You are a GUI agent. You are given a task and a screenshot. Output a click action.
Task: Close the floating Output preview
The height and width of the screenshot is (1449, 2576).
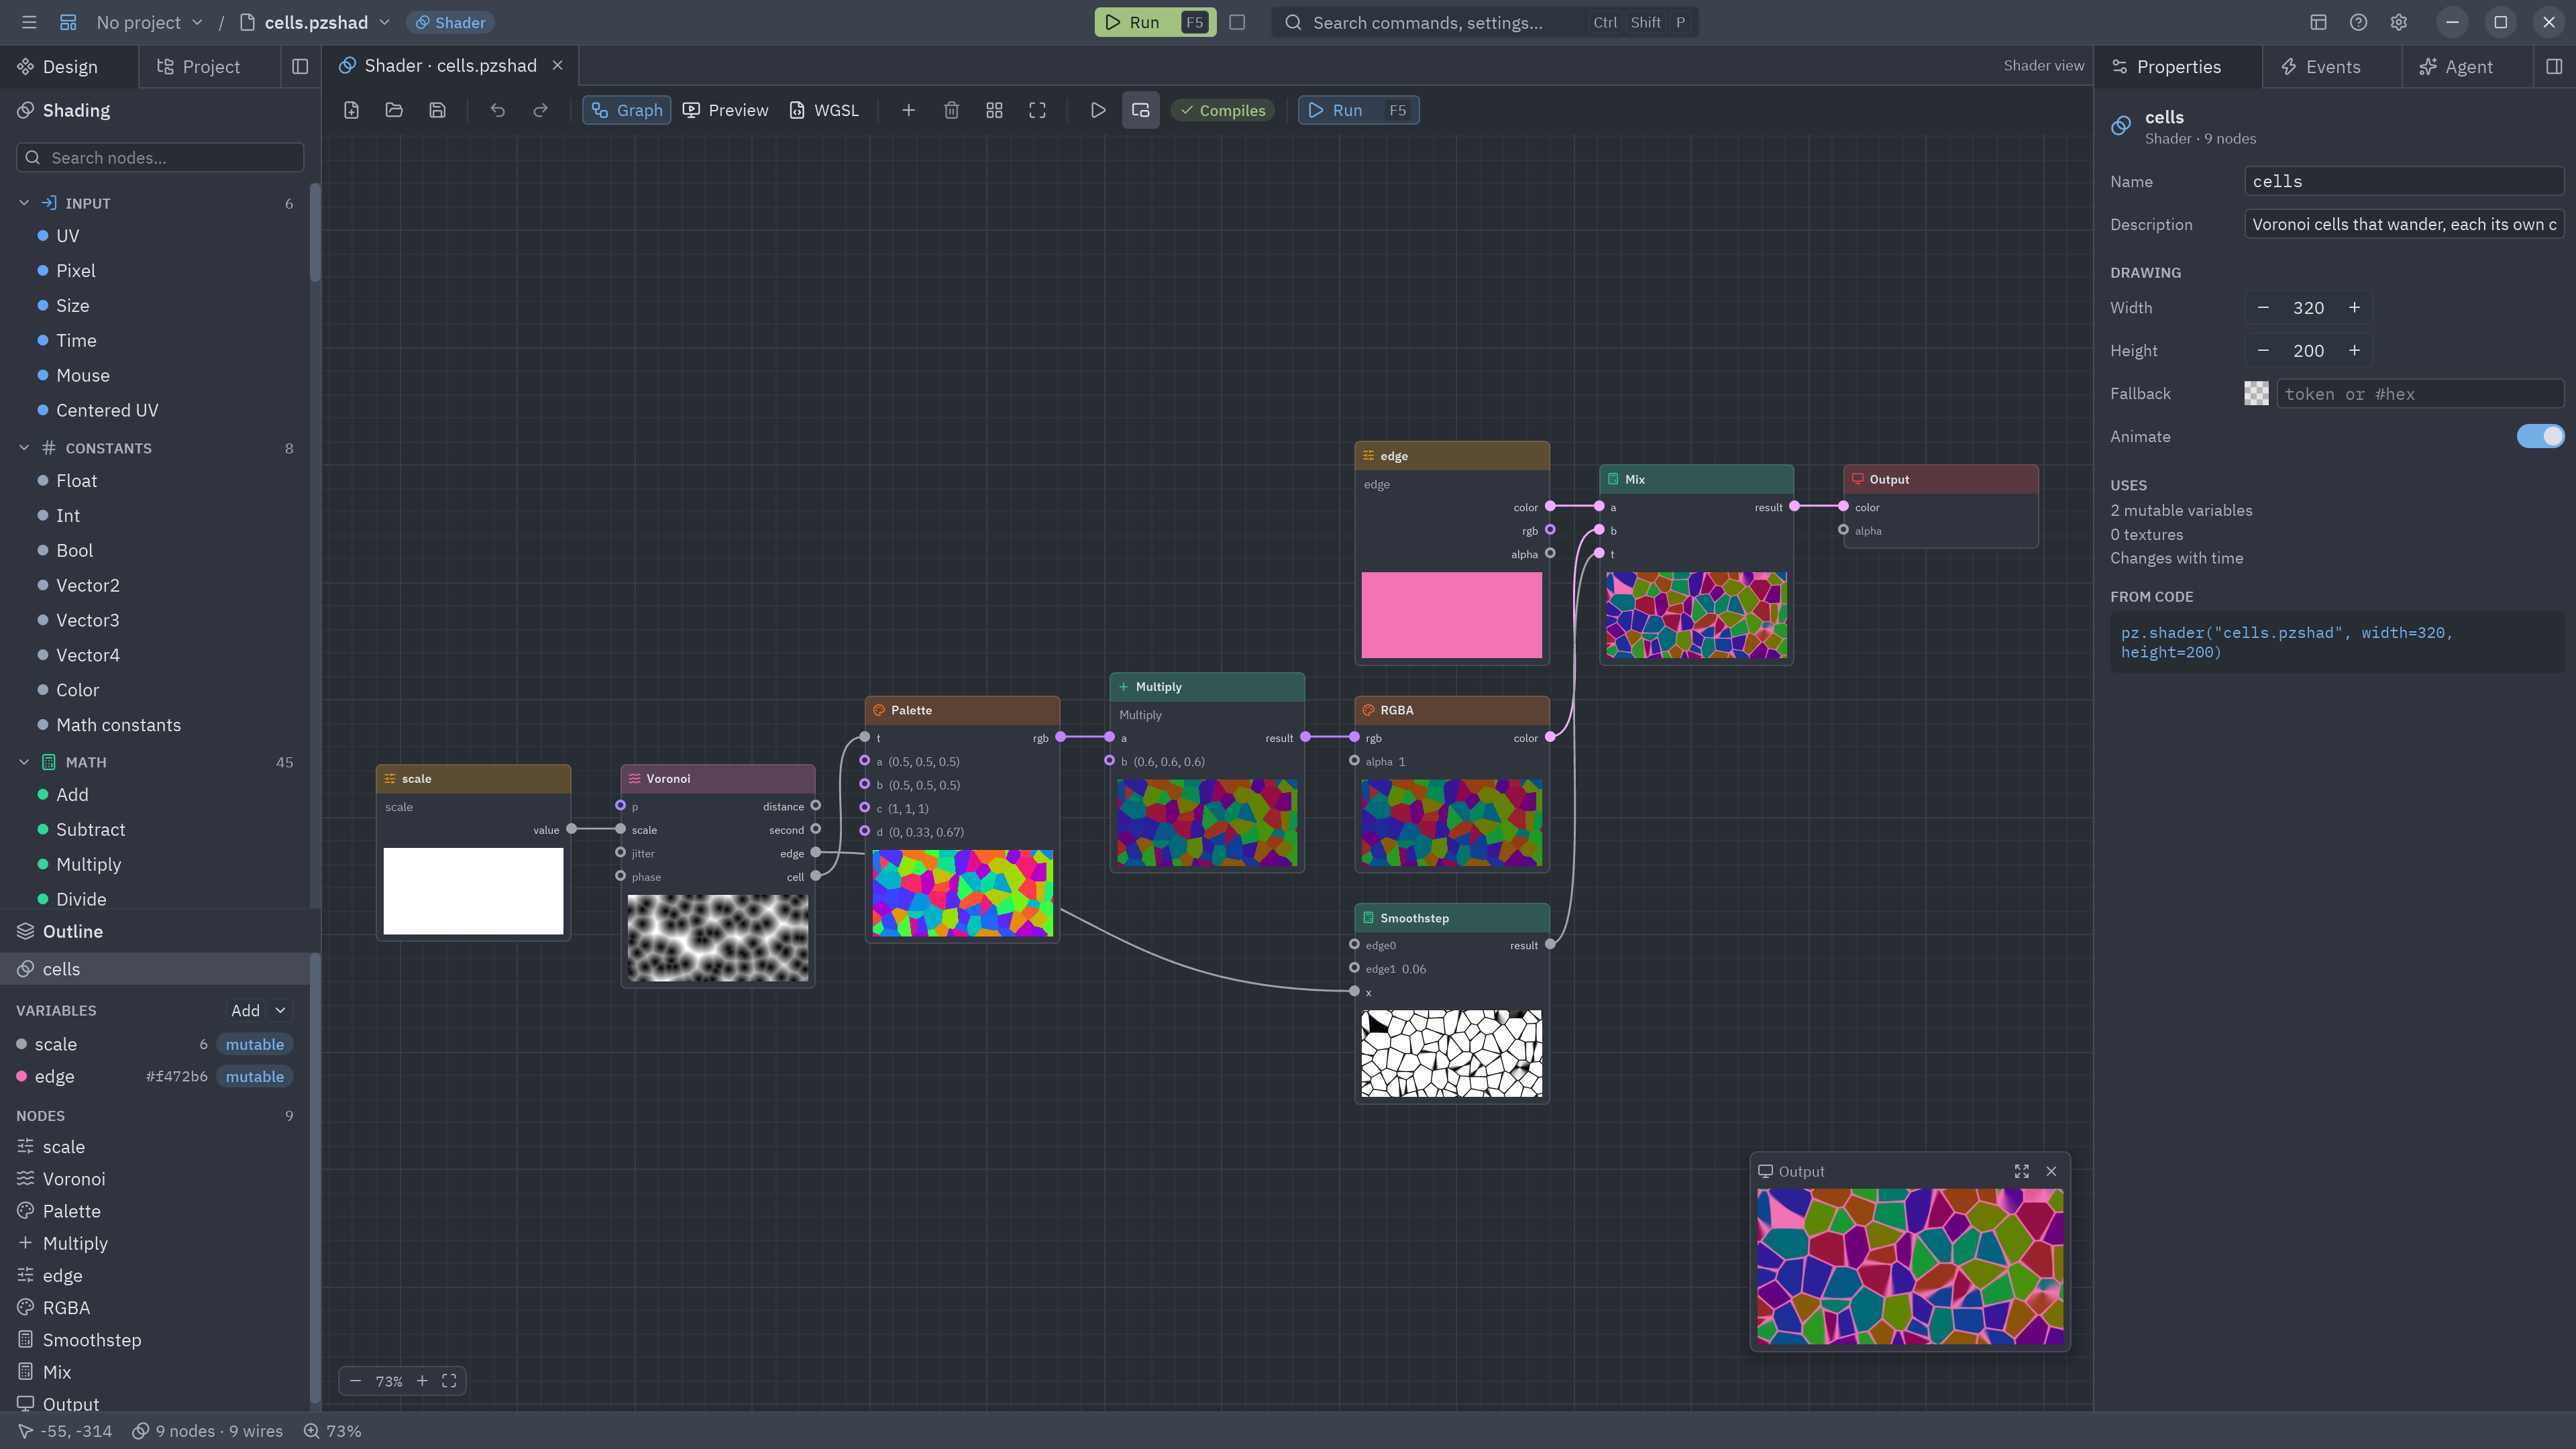pos(2051,1171)
